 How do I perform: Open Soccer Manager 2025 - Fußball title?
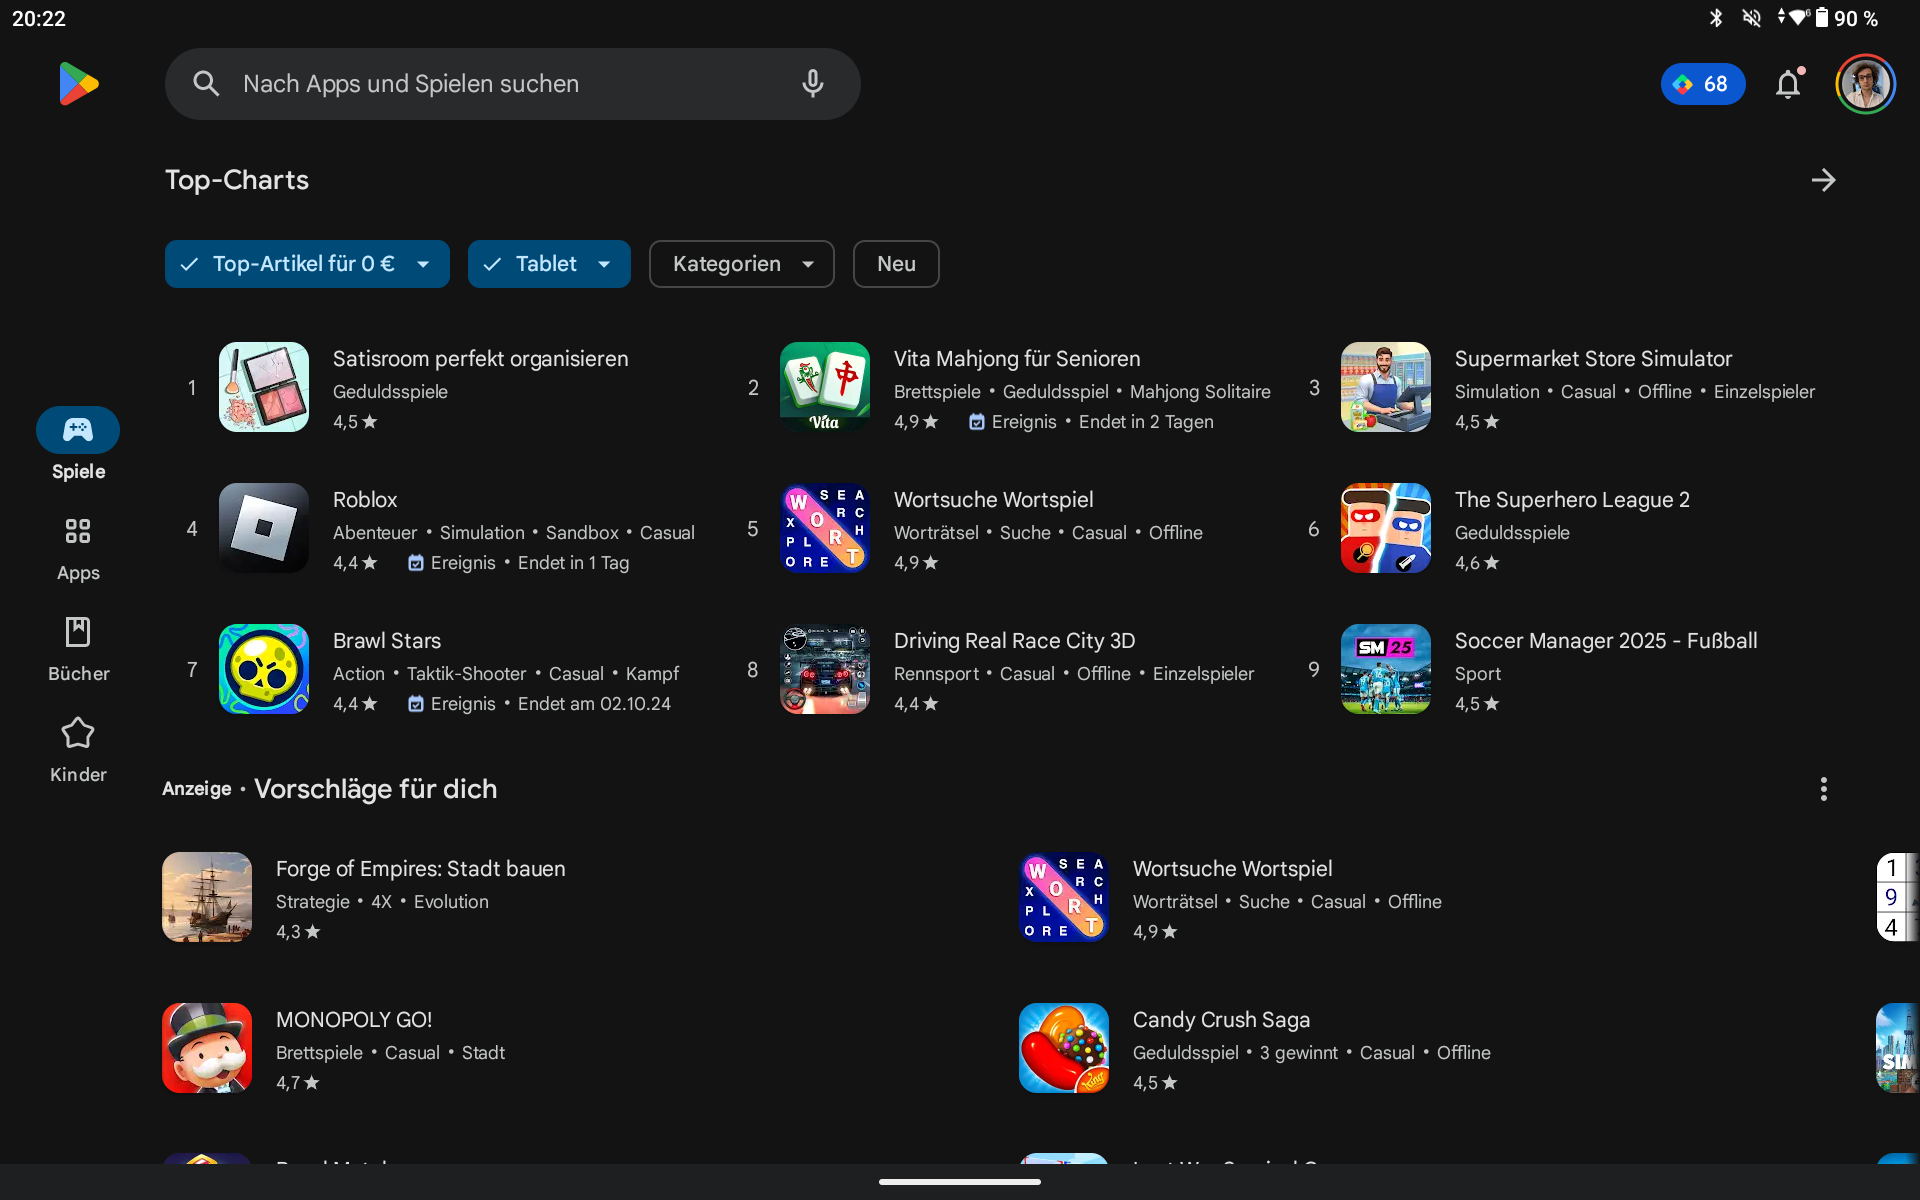coord(1606,641)
